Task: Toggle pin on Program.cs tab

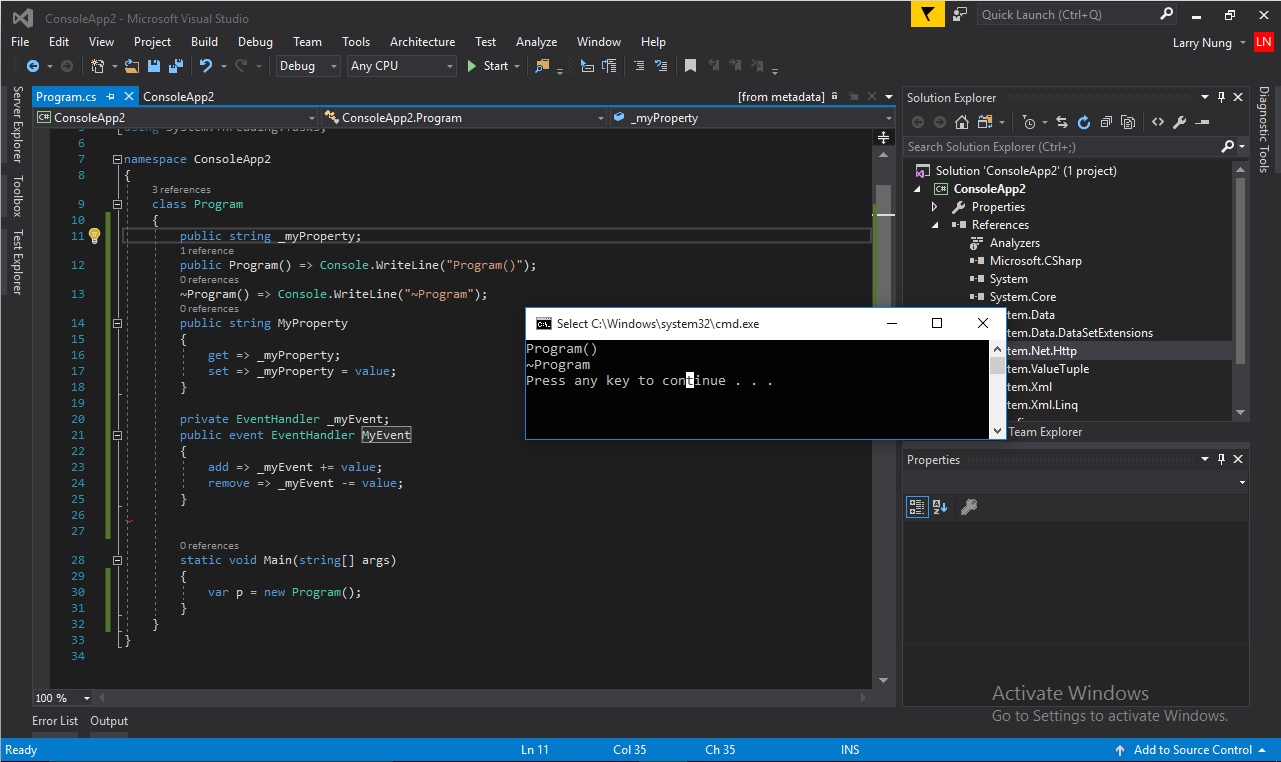Action: pyautogui.click(x=111, y=97)
